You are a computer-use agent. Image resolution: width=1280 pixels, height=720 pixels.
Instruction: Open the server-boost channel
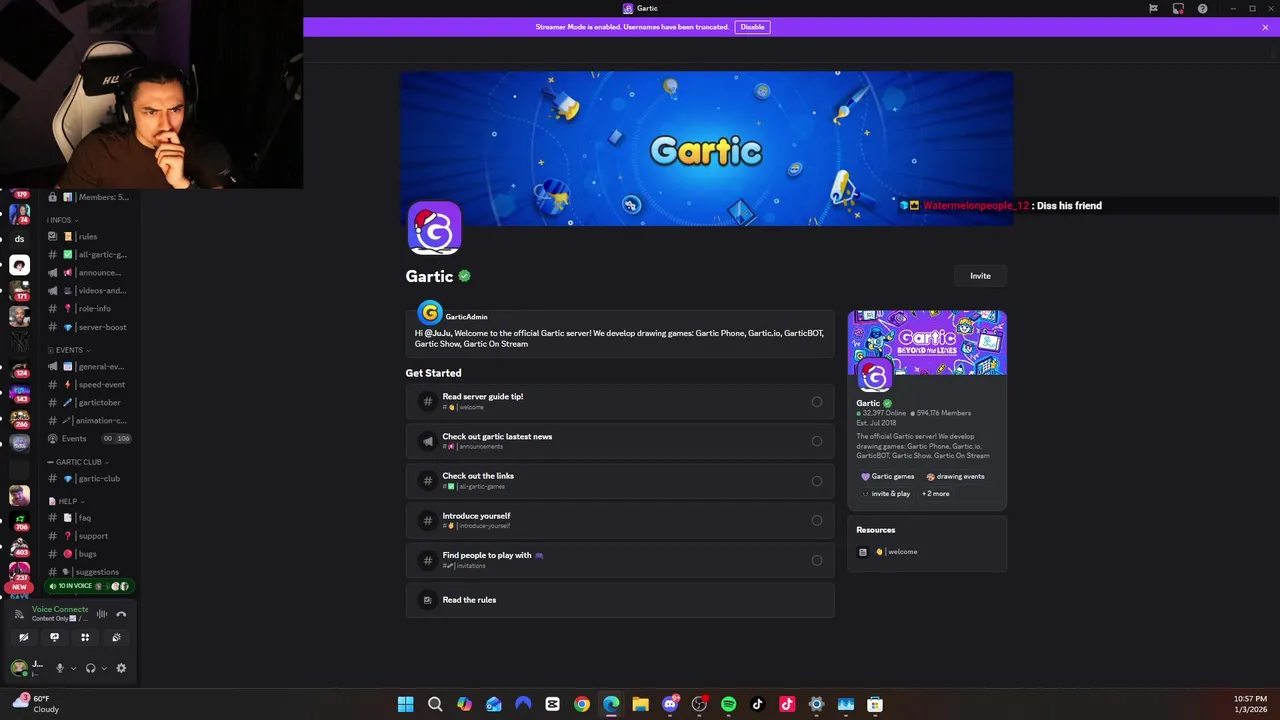[88, 327]
